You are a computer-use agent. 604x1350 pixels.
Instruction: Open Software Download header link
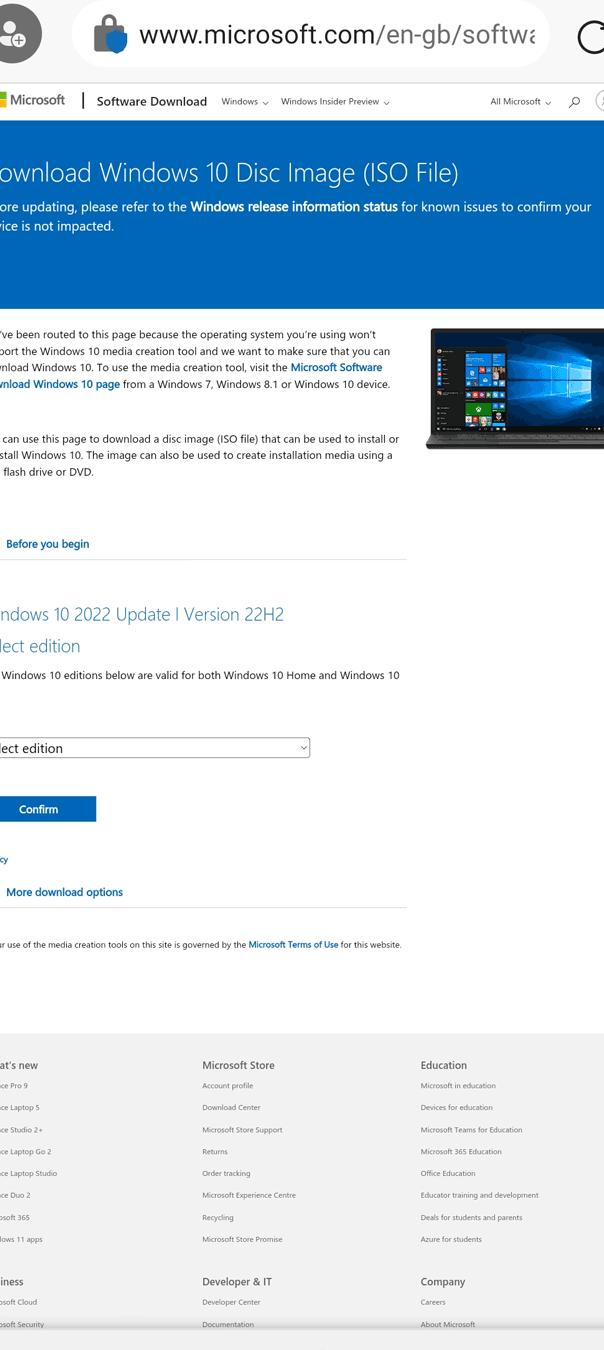coord(152,101)
